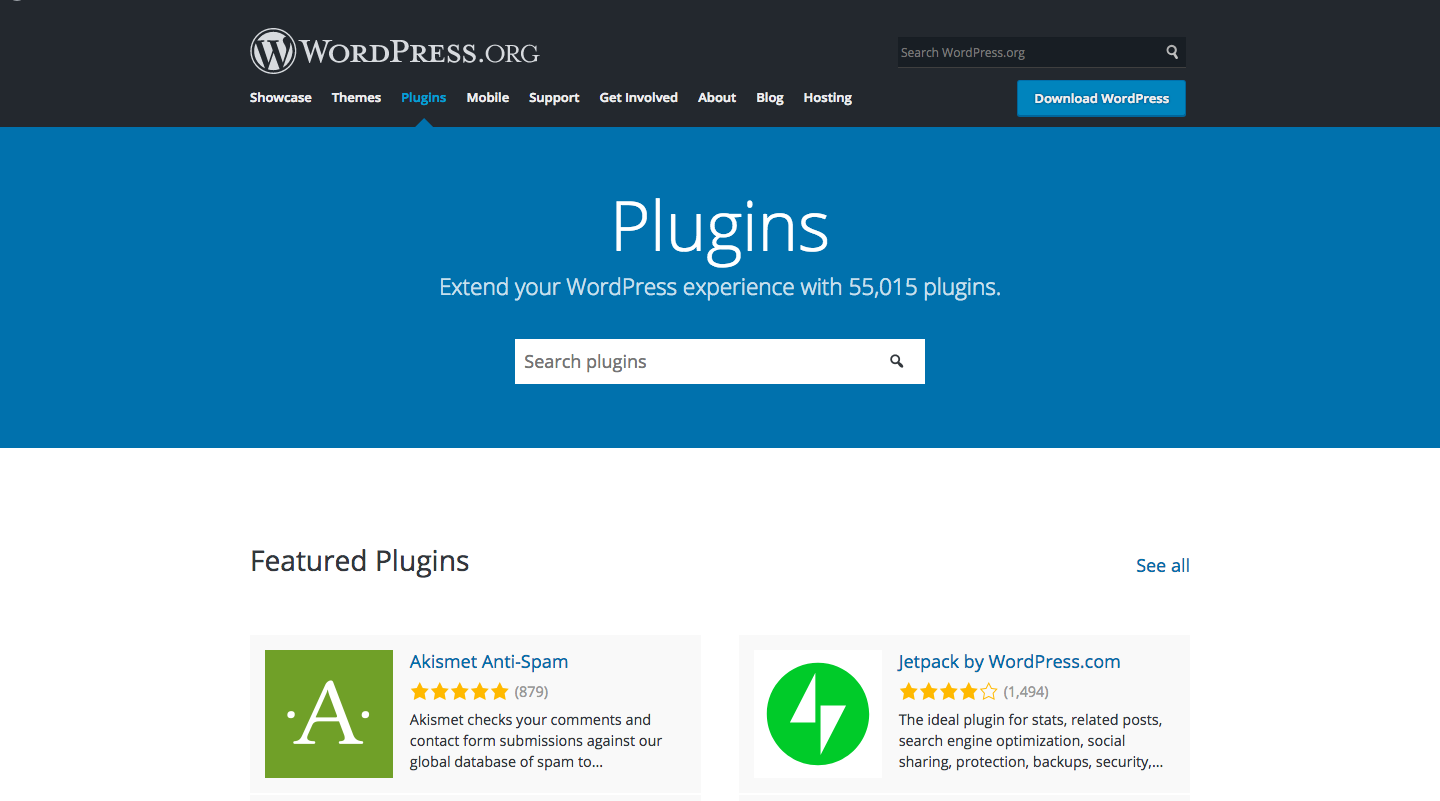The width and height of the screenshot is (1440, 801).
Task: Navigate to Support in the header
Action: (554, 97)
